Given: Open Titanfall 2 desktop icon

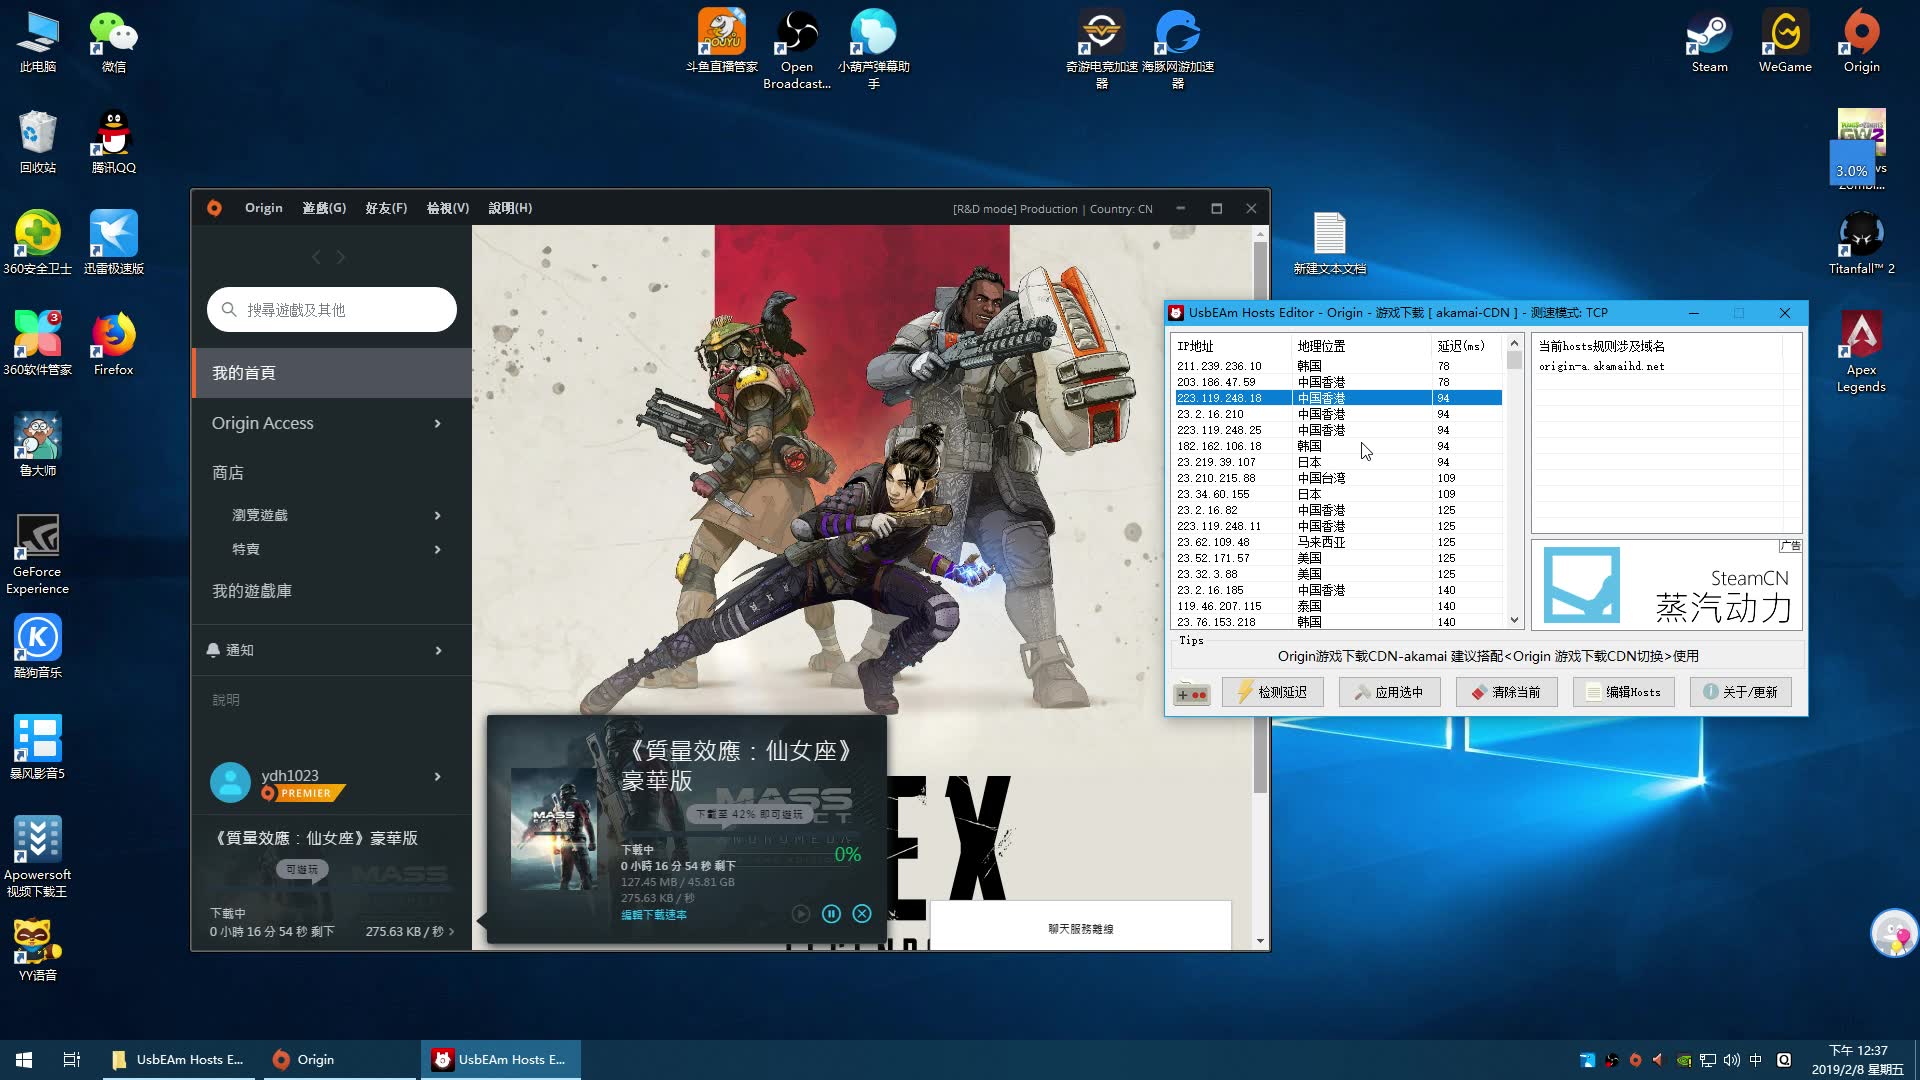Looking at the screenshot, I should pos(1861,243).
